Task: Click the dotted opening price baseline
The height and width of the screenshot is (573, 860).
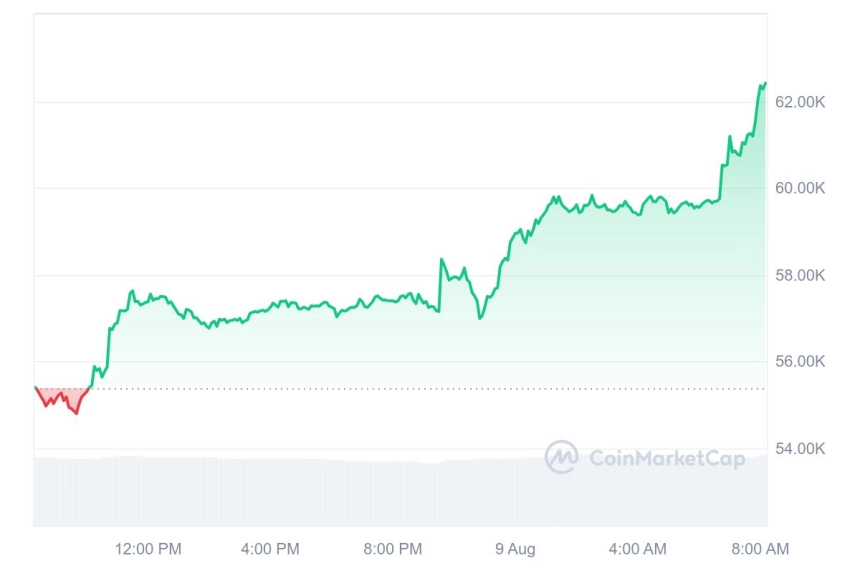Action: [x=400, y=389]
